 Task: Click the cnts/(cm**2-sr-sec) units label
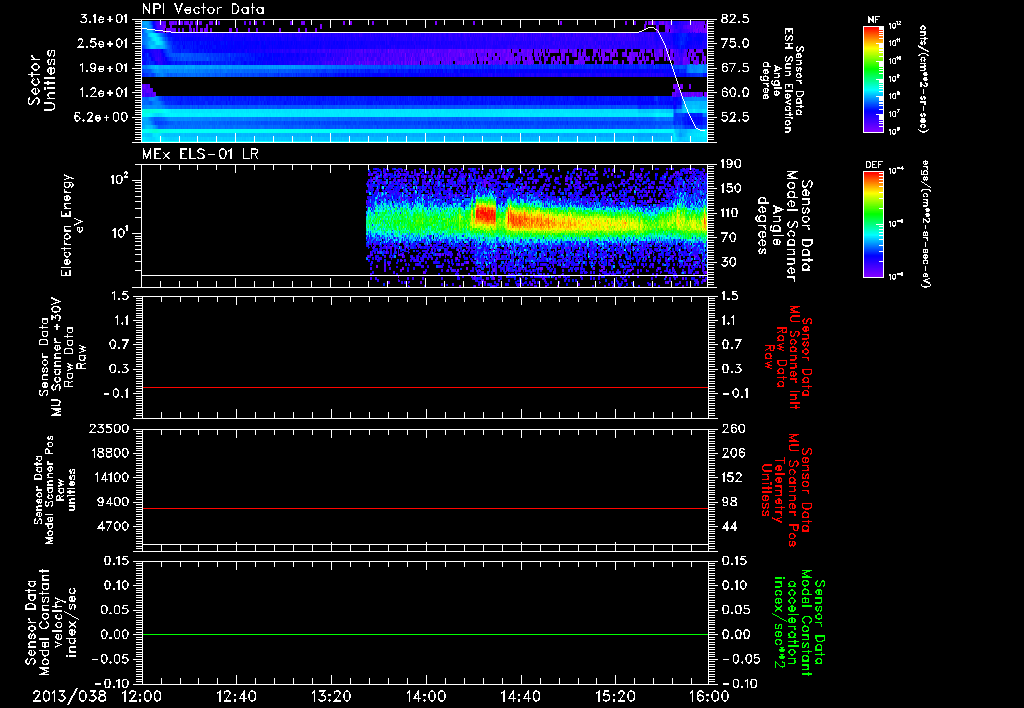click(x=923, y=78)
